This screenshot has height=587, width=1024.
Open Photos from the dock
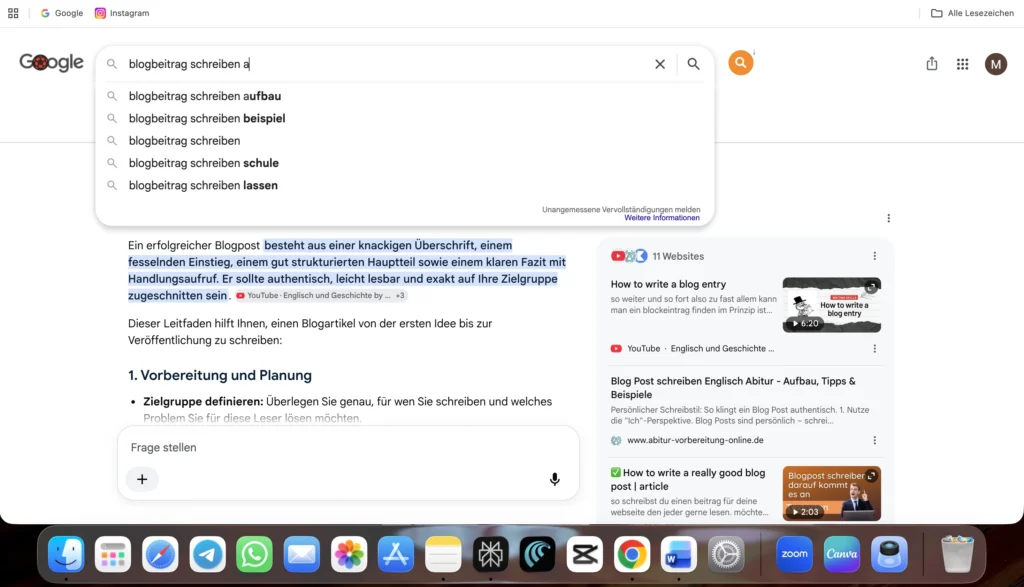pos(349,554)
